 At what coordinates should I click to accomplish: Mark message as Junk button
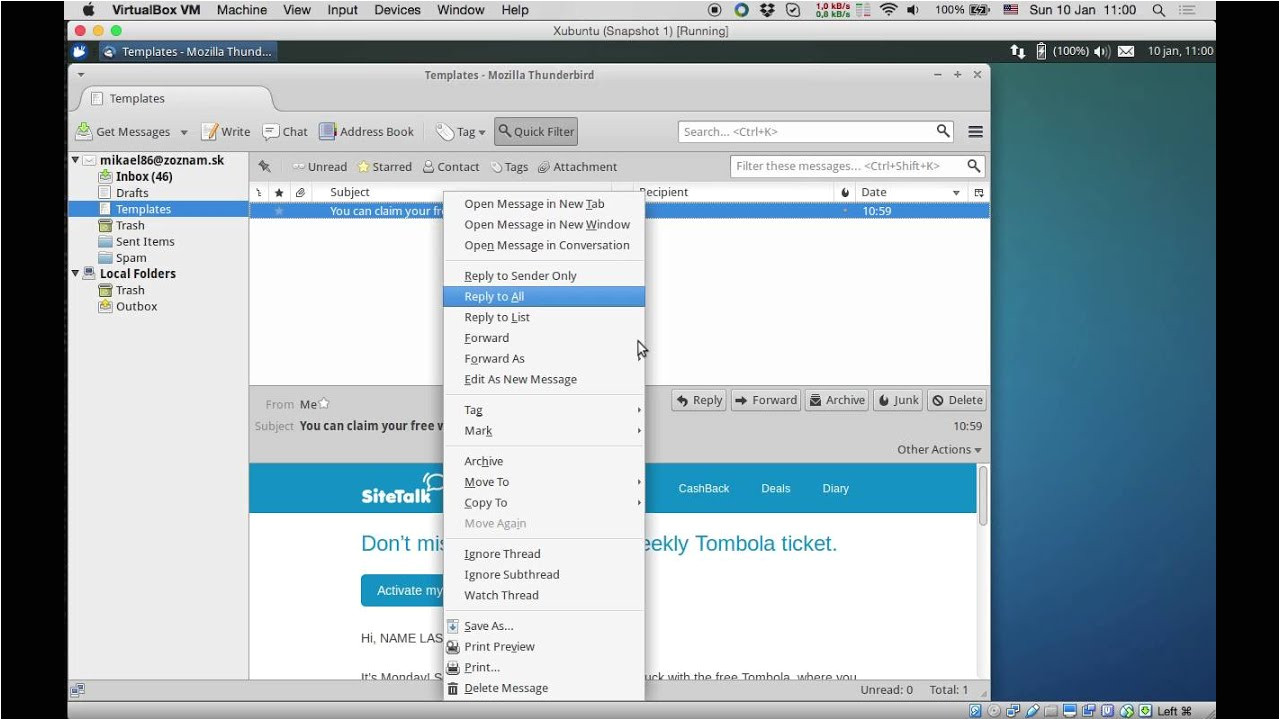click(x=898, y=400)
